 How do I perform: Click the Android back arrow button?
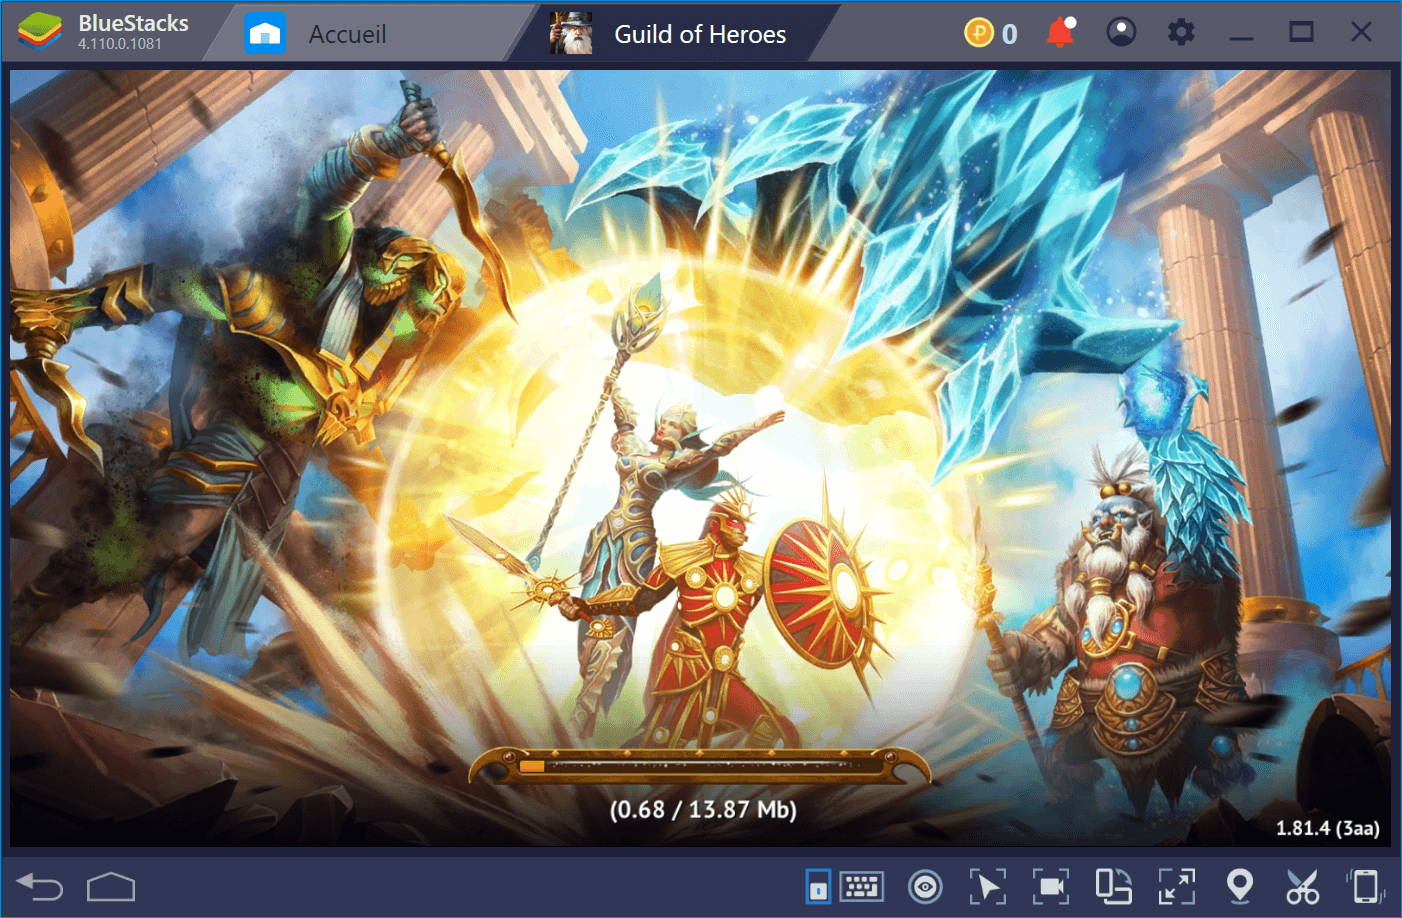pos(40,886)
